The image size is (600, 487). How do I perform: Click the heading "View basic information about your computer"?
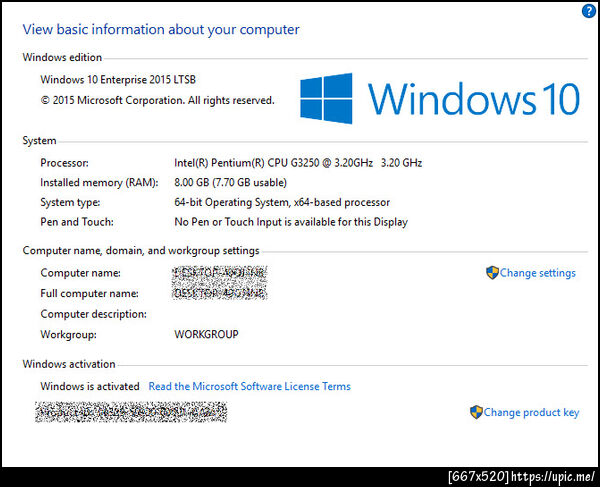point(161,30)
